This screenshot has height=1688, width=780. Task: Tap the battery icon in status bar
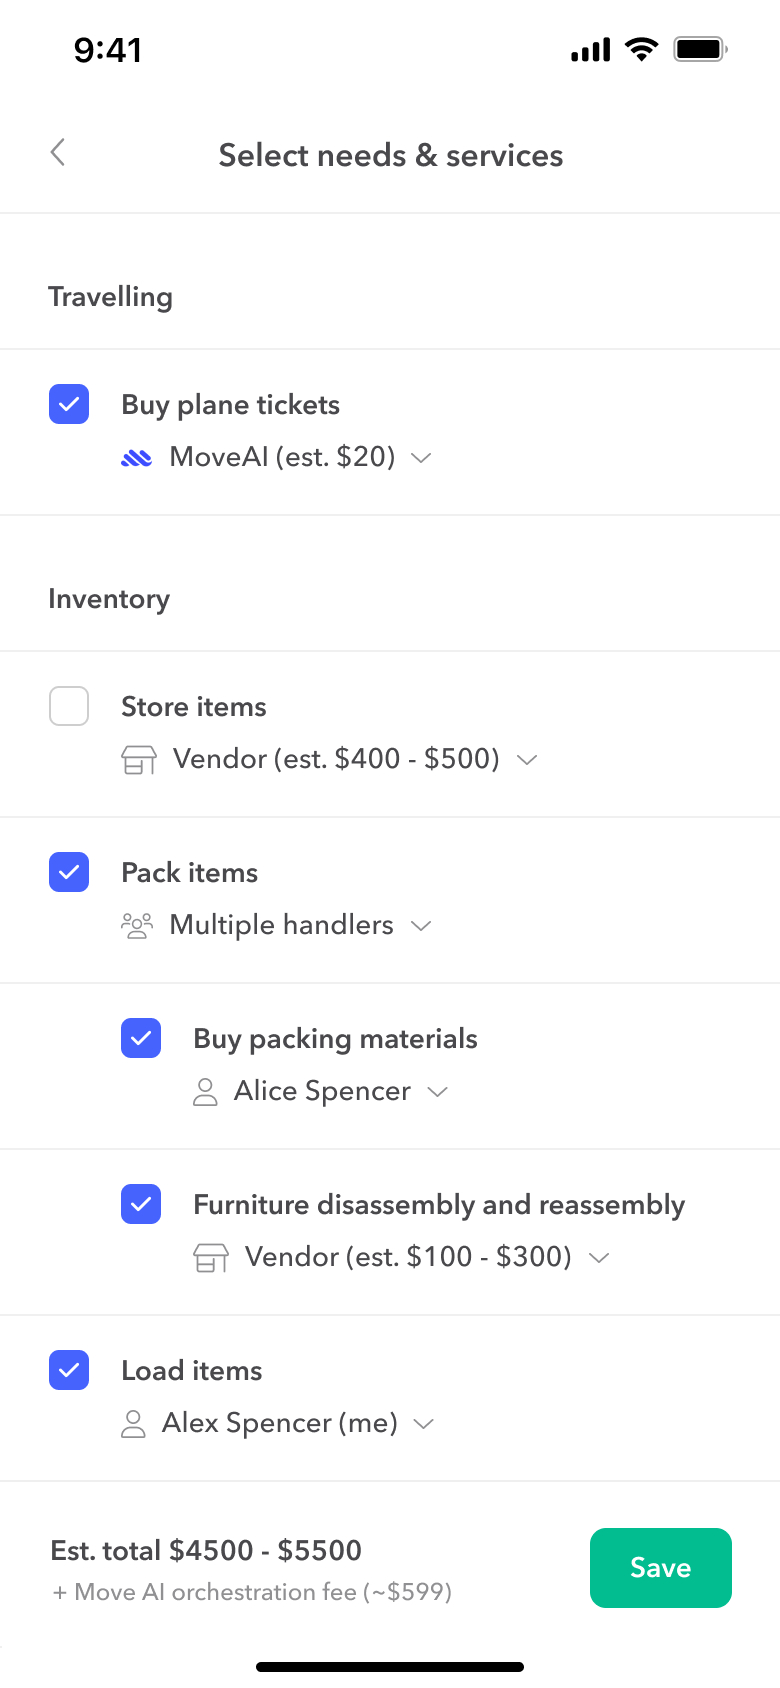click(699, 49)
